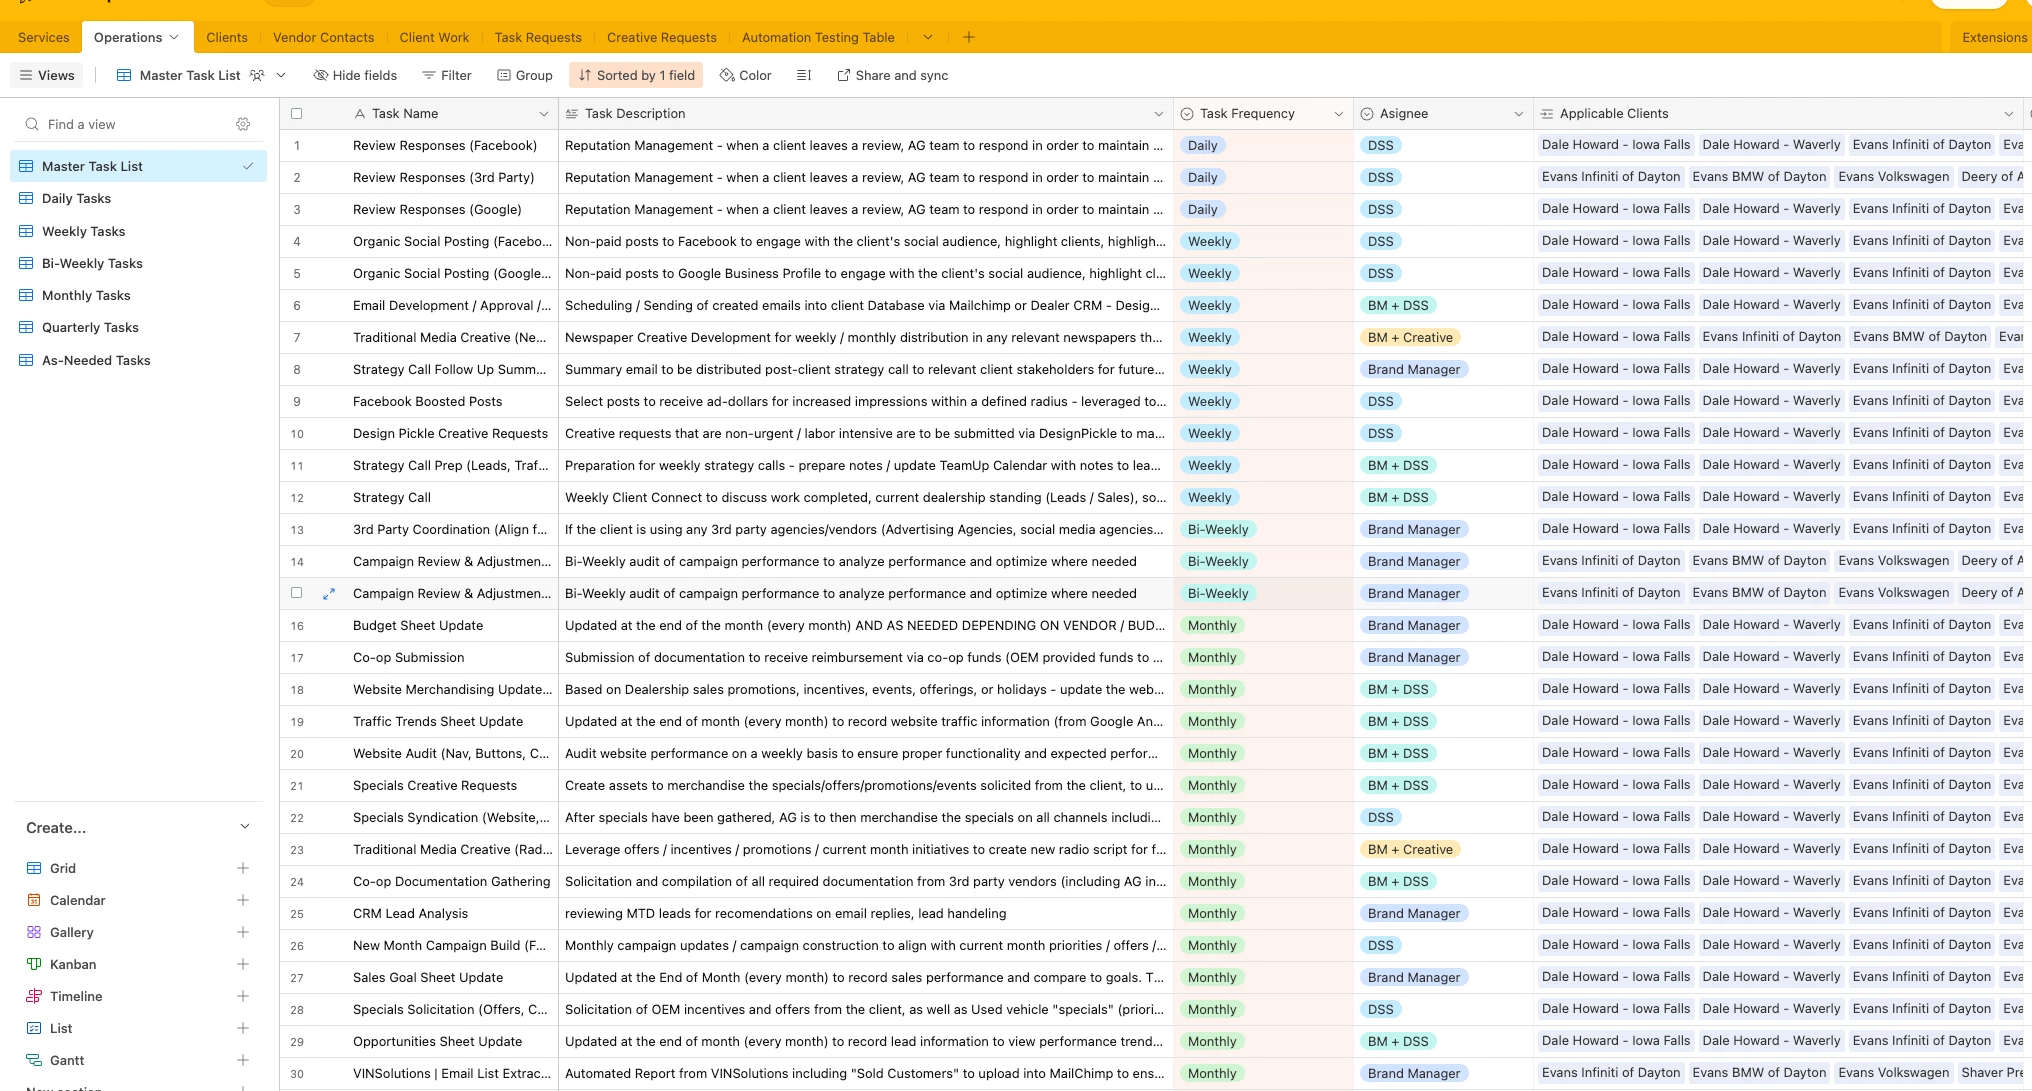The height and width of the screenshot is (1091, 2032).
Task: Click BM + Creative tag in row 7
Action: (x=1410, y=337)
